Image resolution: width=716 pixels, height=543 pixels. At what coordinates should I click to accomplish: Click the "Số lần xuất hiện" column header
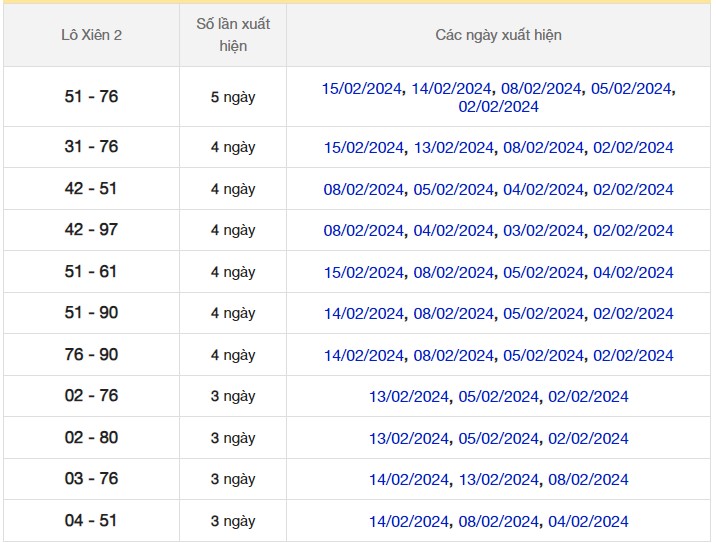point(233,35)
